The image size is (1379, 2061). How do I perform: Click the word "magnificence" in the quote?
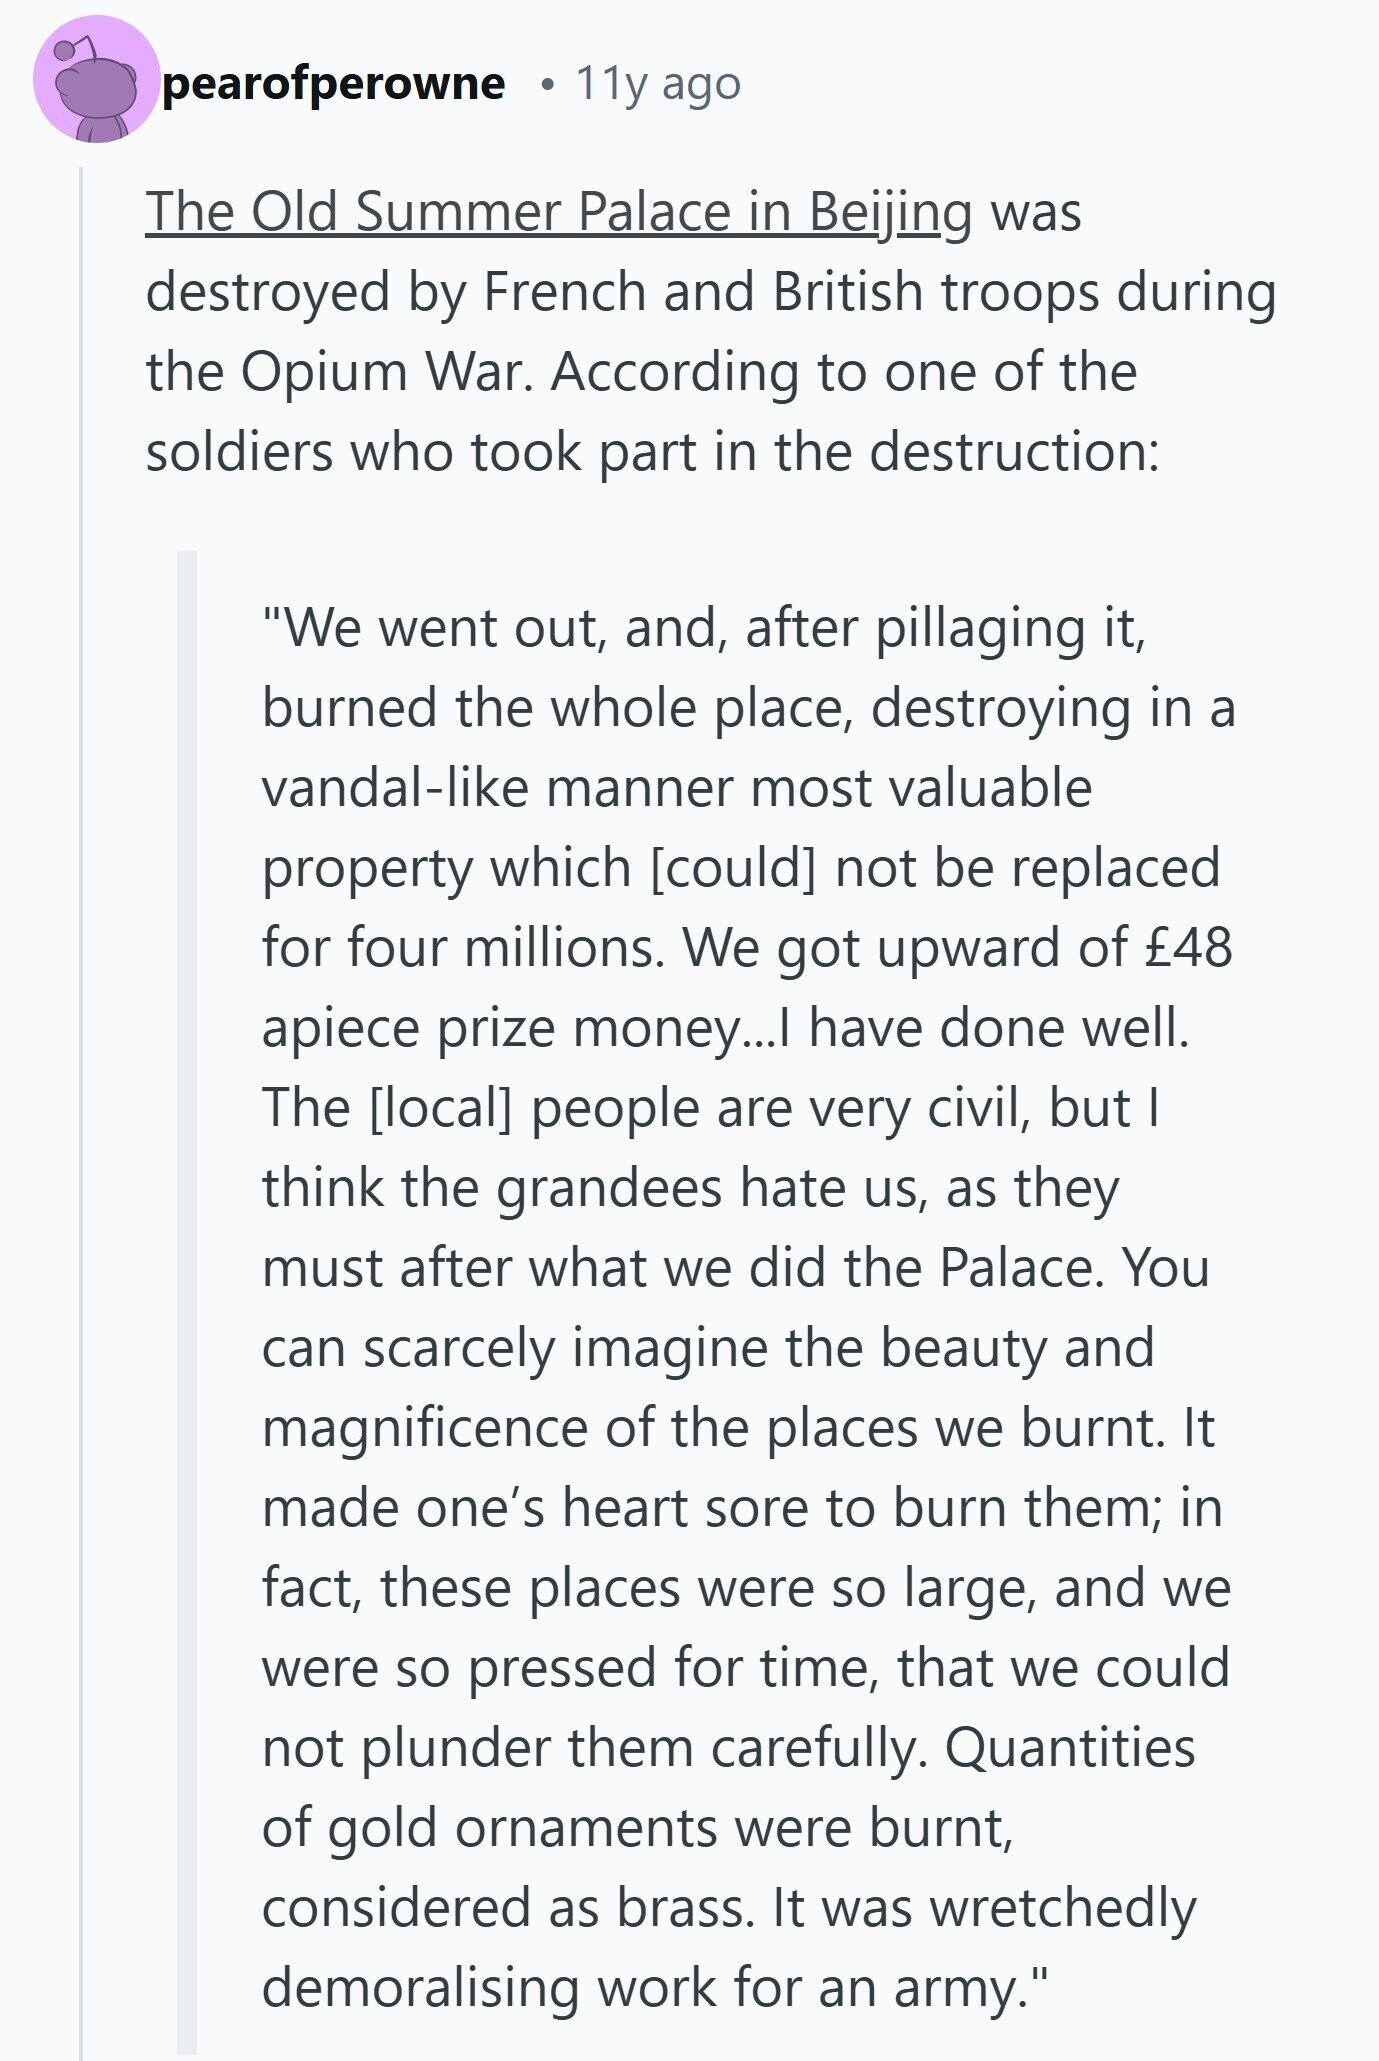tap(425, 1430)
